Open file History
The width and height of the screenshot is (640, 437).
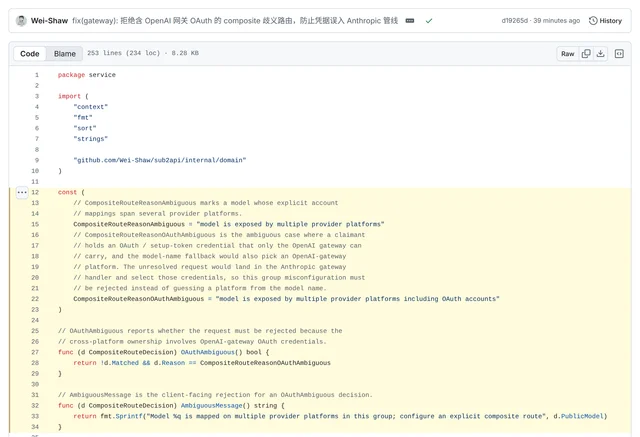click(x=605, y=20)
